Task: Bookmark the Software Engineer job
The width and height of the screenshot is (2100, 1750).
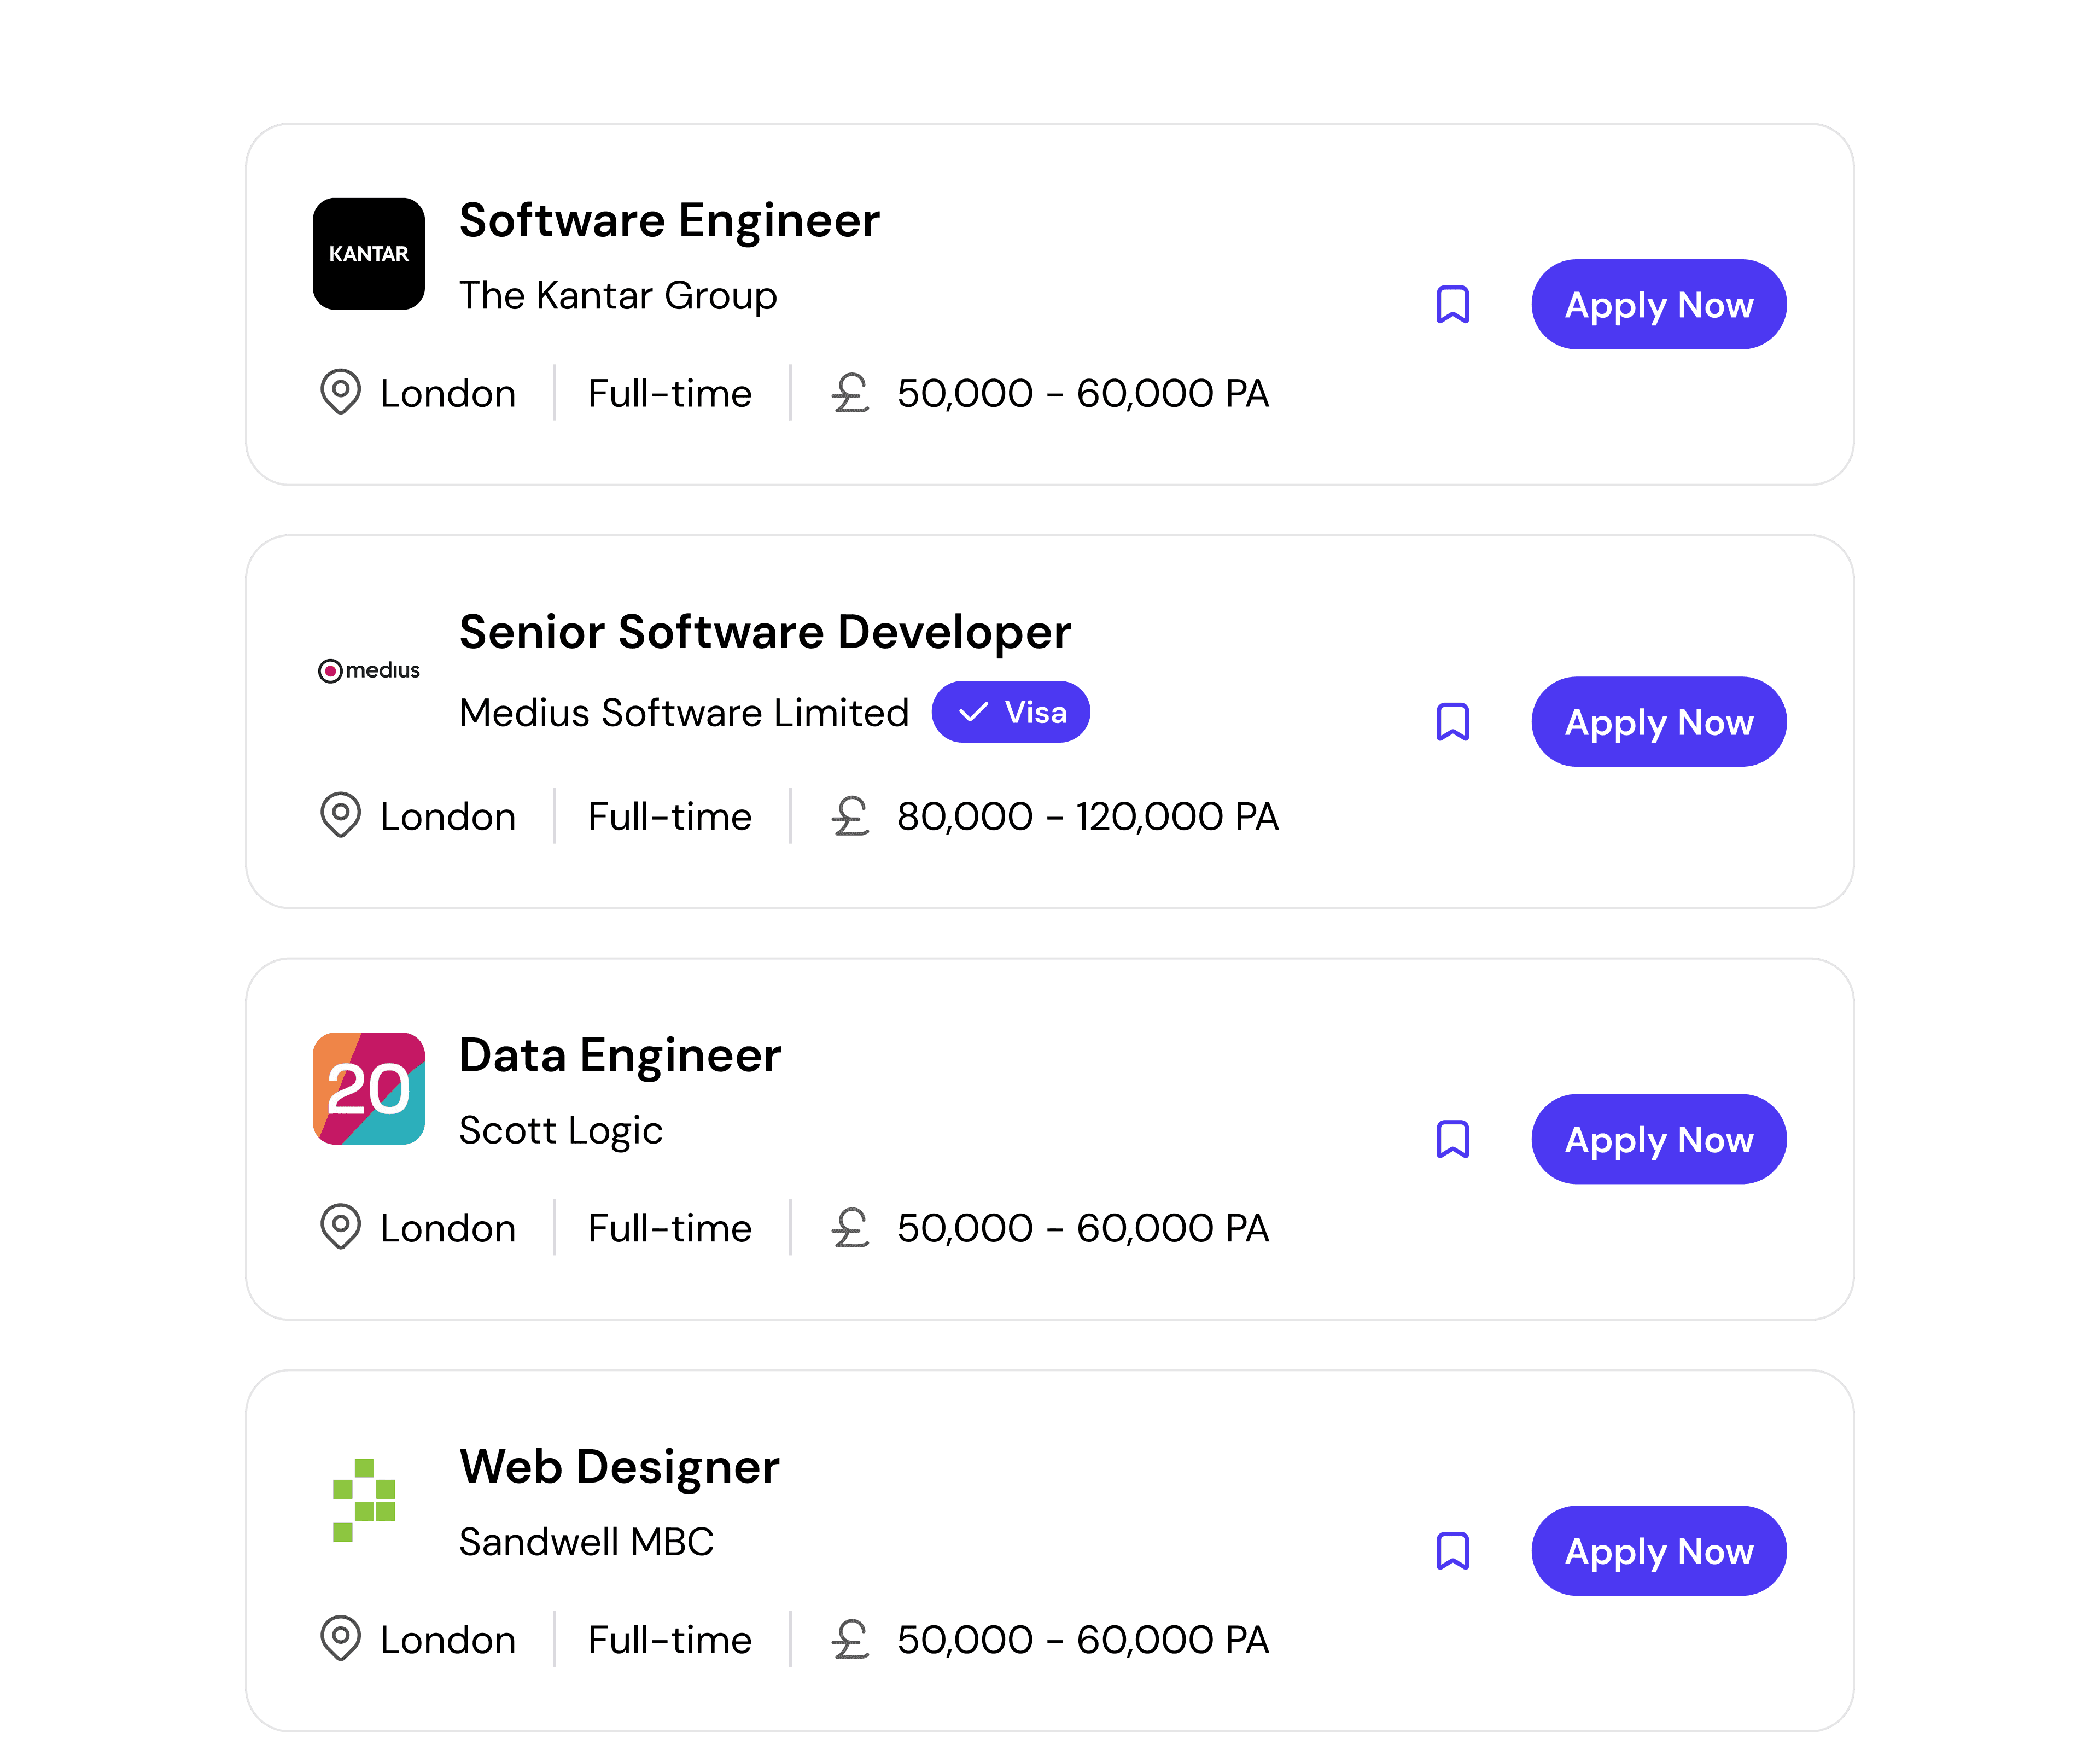Action: pyautogui.click(x=1452, y=305)
